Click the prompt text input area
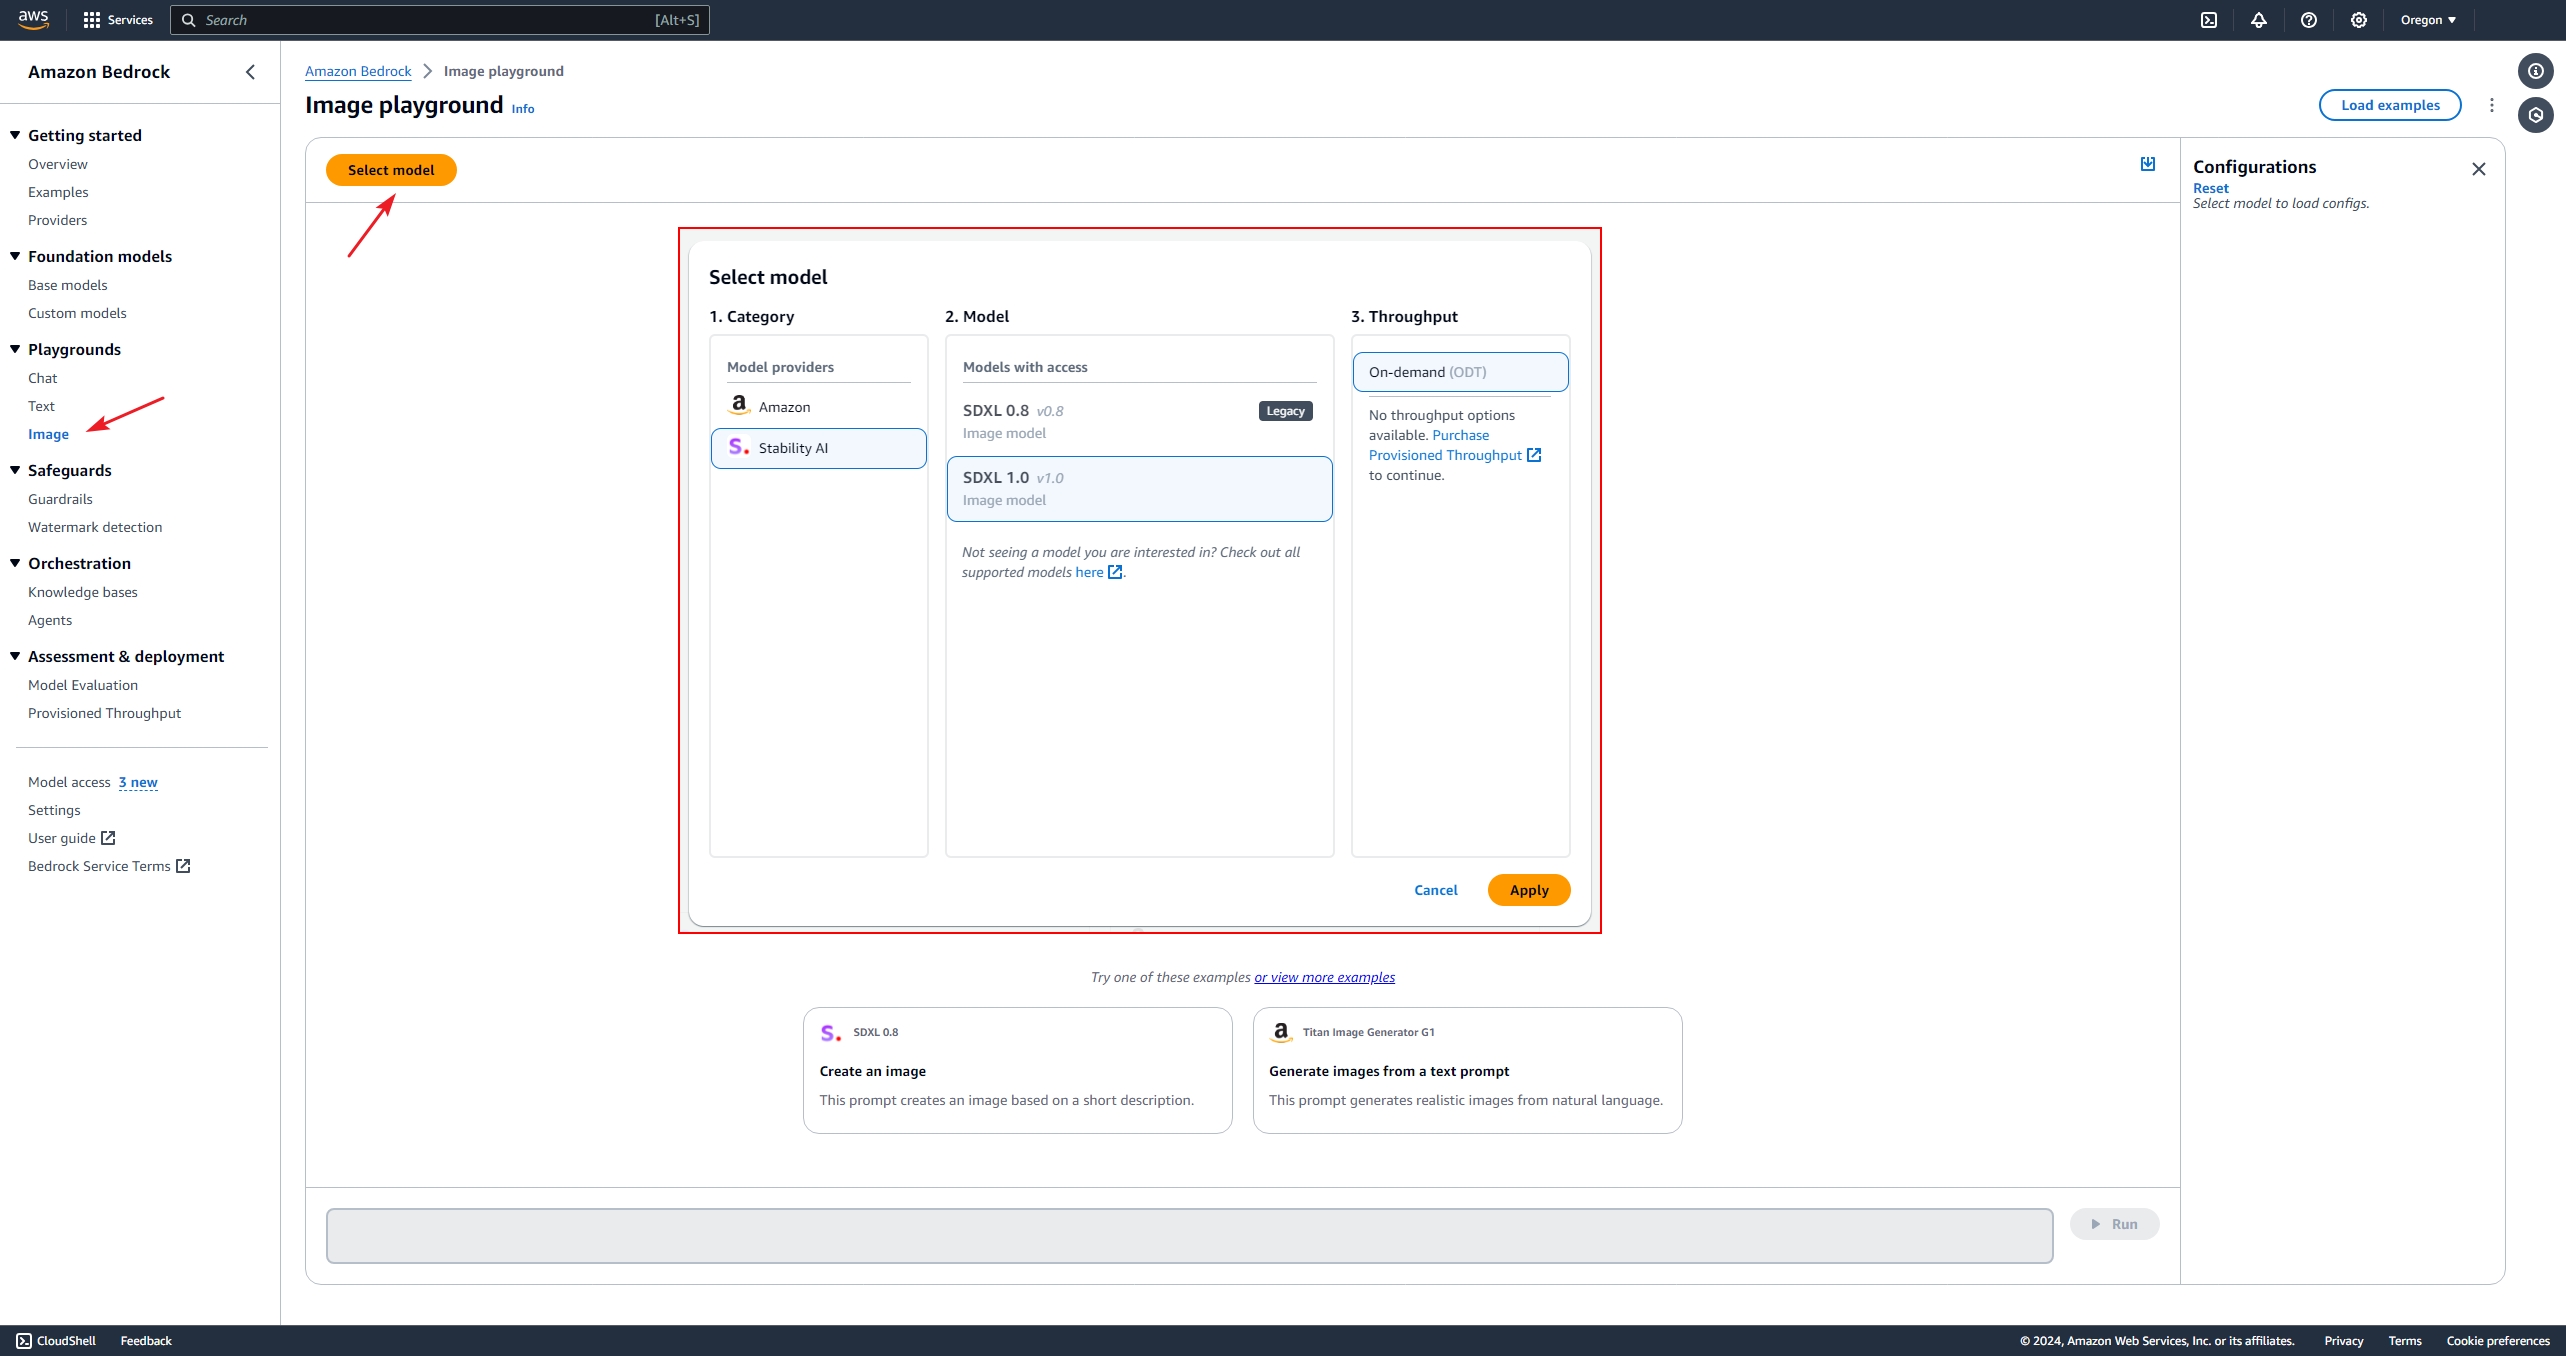This screenshot has width=2566, height=1356. coord(1189,1236)
